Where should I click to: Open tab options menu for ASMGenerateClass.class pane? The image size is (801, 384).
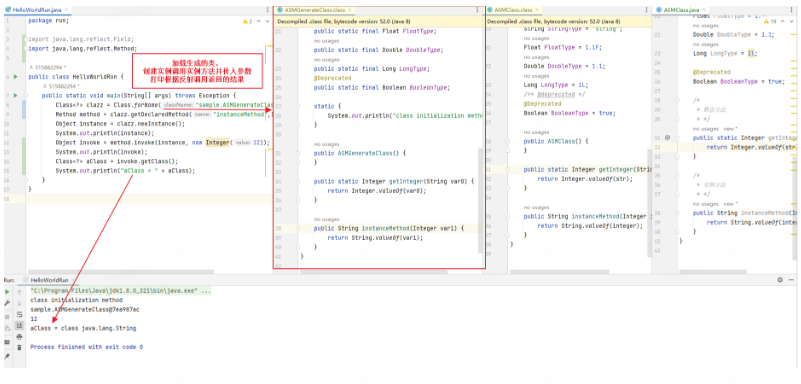[x=478, y=10]
